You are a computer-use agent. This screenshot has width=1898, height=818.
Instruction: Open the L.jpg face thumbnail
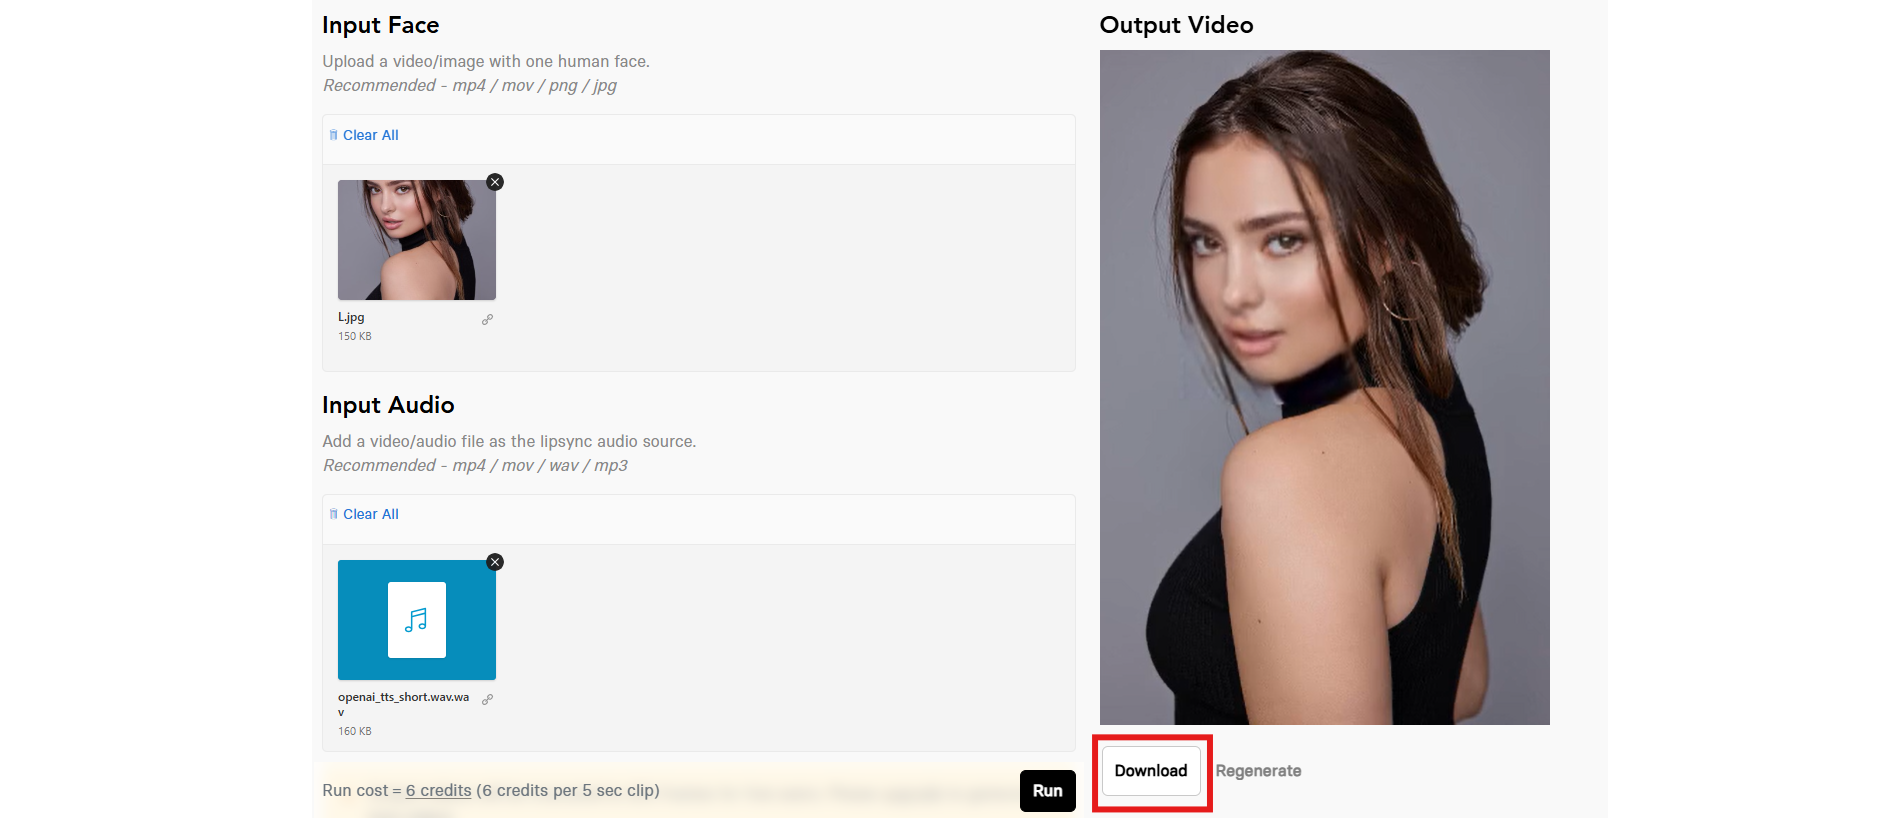pos(417,240)
